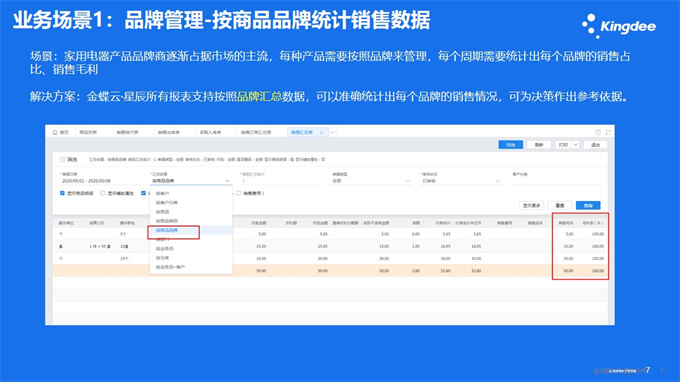Click the 5个 cell in 整件散包 column

point(124,234)
